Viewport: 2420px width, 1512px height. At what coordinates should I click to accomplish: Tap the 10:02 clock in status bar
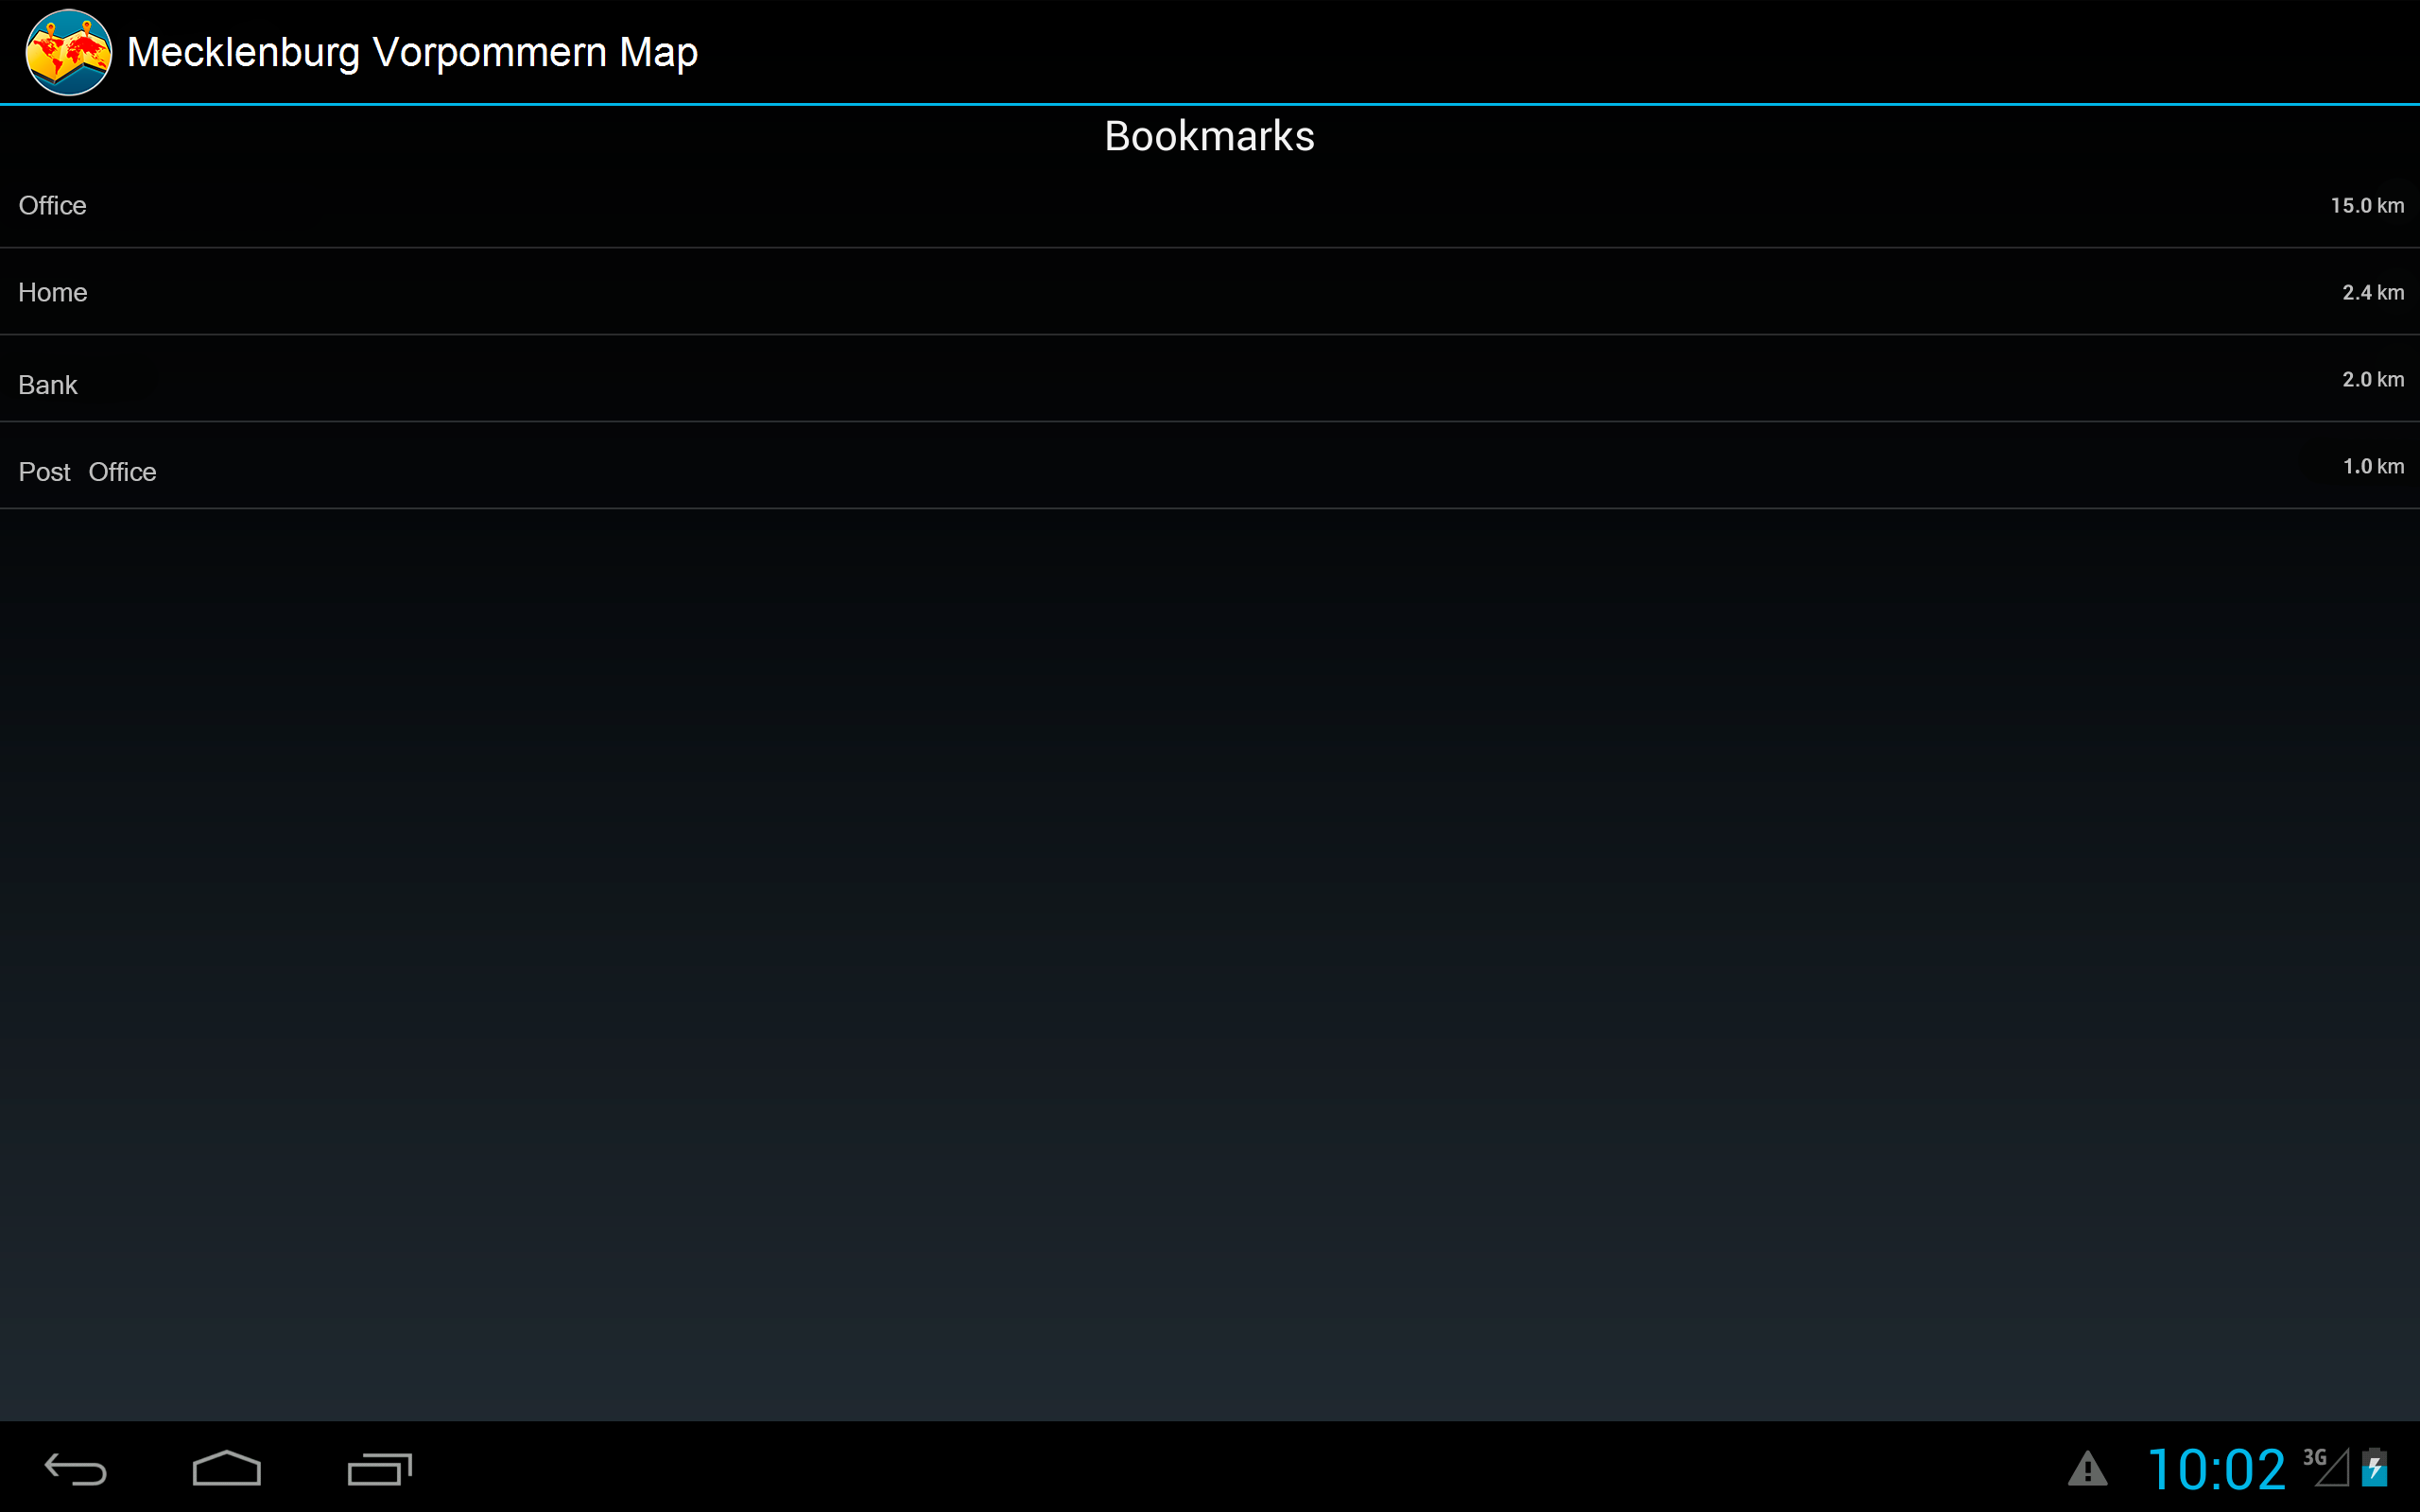tap(2216, 1469)
